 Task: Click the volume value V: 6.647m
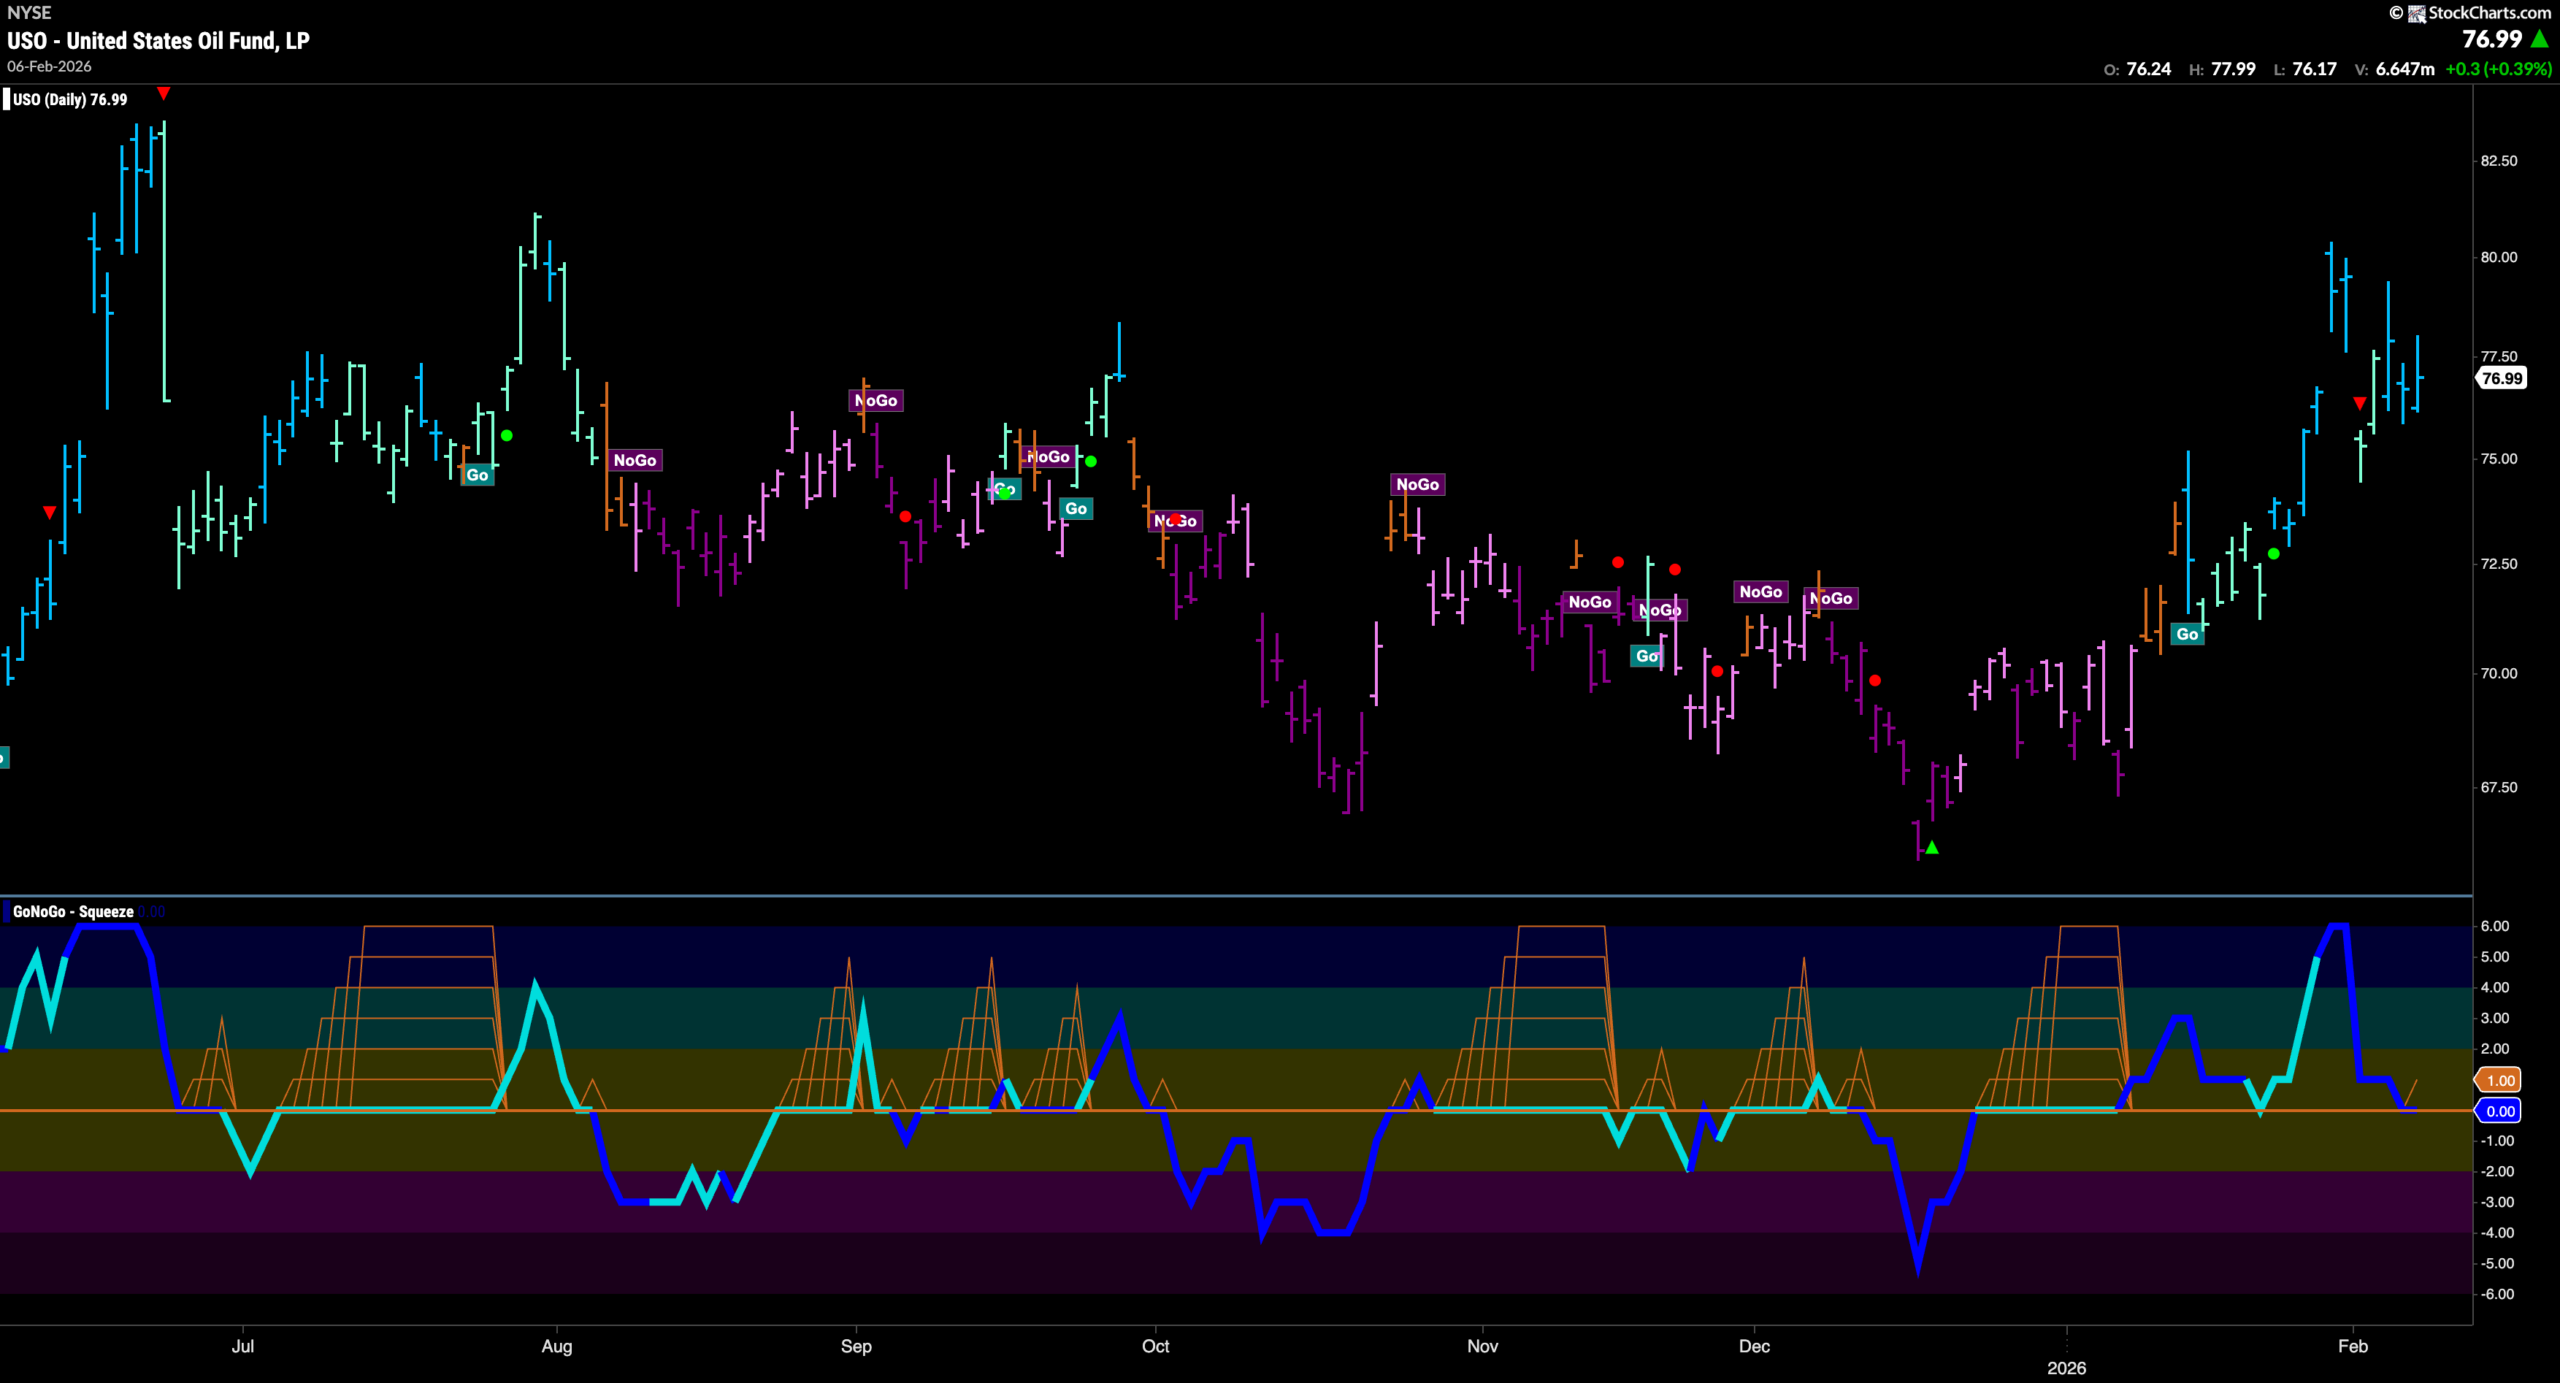tap(2395, 69)
